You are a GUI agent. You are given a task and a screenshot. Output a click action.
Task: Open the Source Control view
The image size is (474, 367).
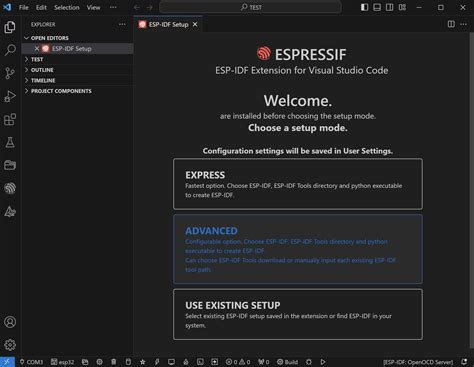pos(10,73)
